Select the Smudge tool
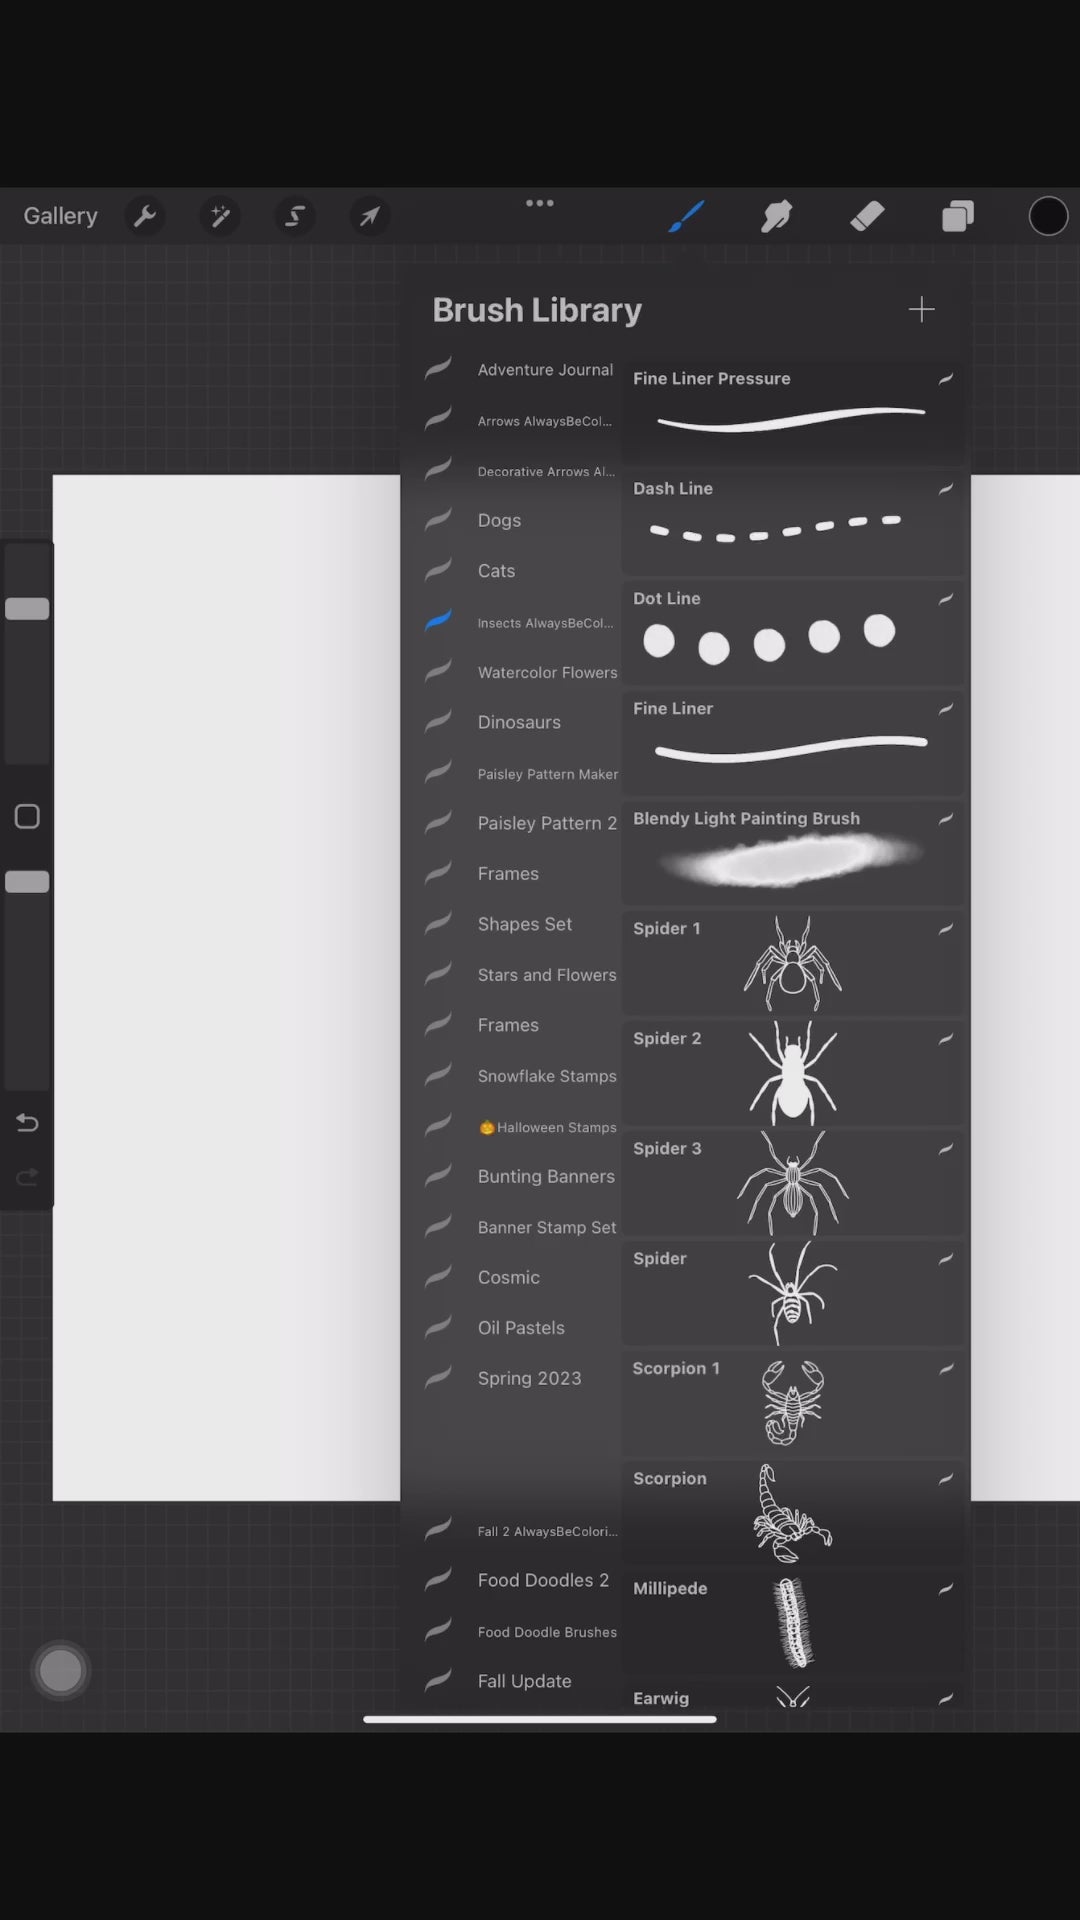Screen dimensions: 1080x1920 [776, 216]
